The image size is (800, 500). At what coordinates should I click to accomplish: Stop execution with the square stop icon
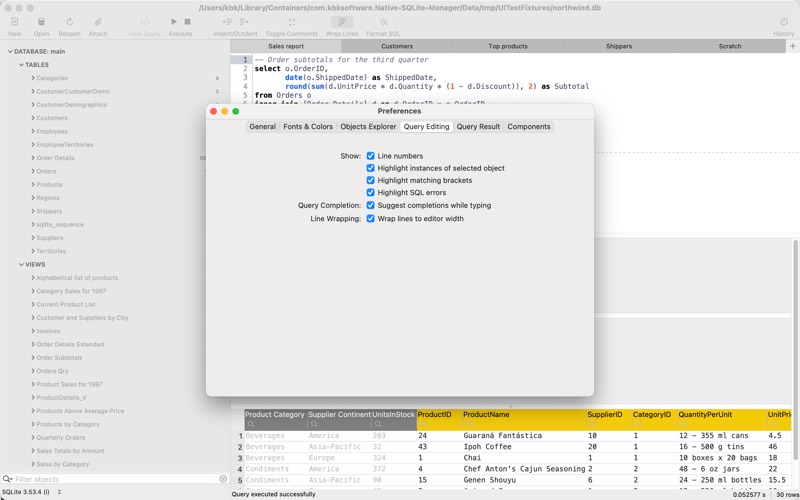pos(187,22)
